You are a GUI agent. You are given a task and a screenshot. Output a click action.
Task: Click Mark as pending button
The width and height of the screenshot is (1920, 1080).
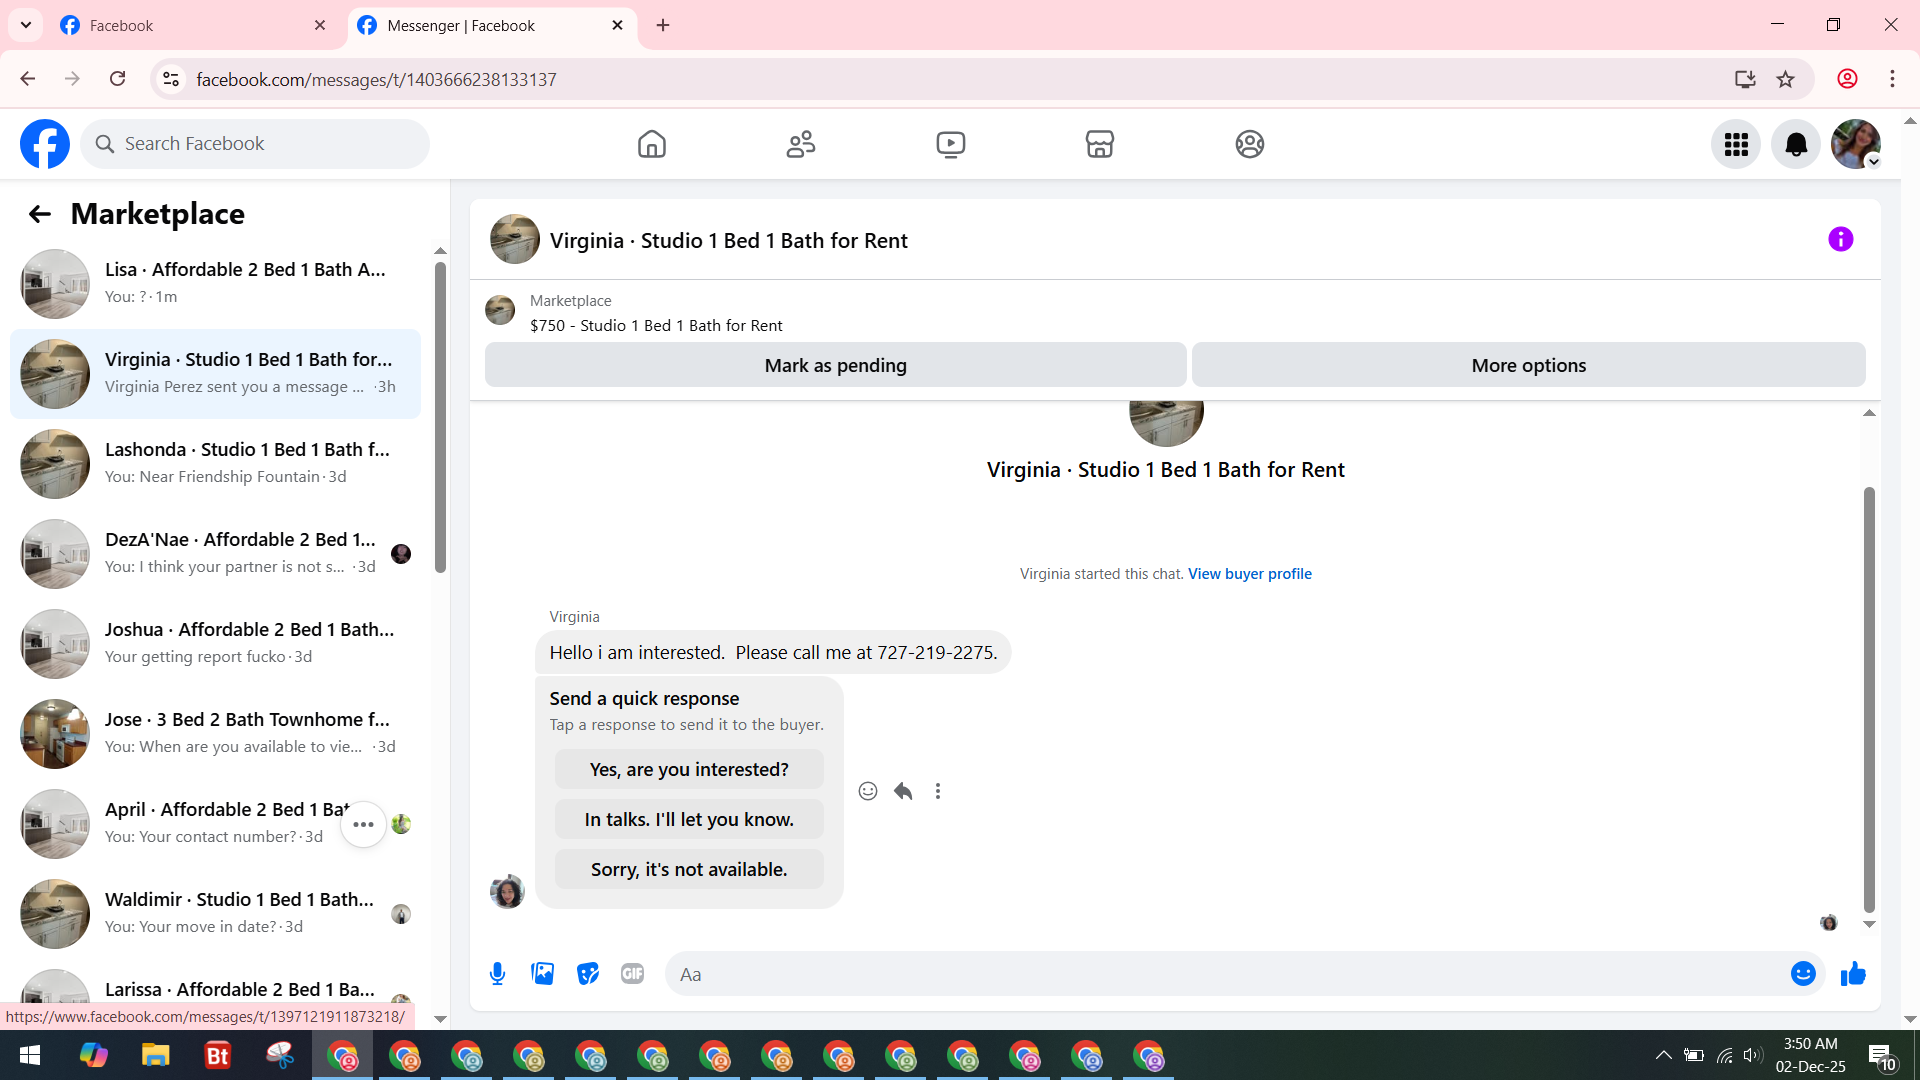point(835,366)
